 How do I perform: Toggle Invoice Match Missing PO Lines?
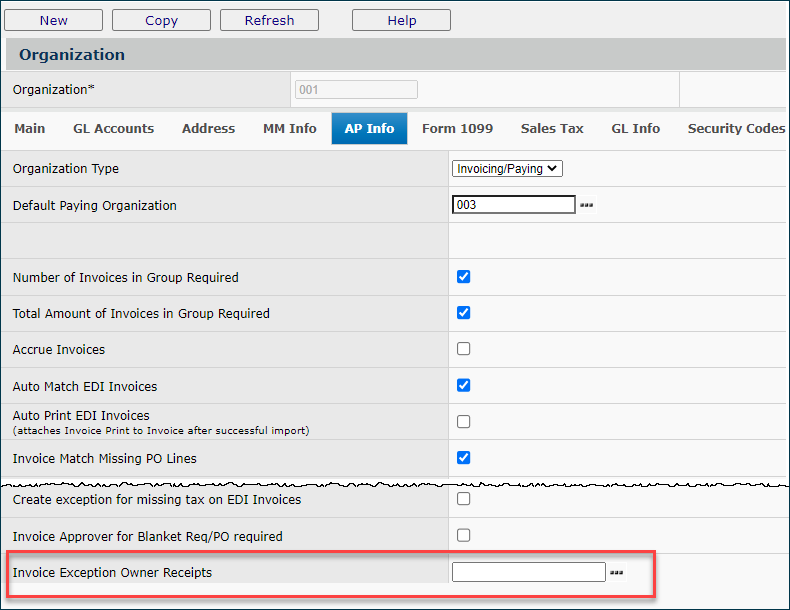[x=463, y=458]
